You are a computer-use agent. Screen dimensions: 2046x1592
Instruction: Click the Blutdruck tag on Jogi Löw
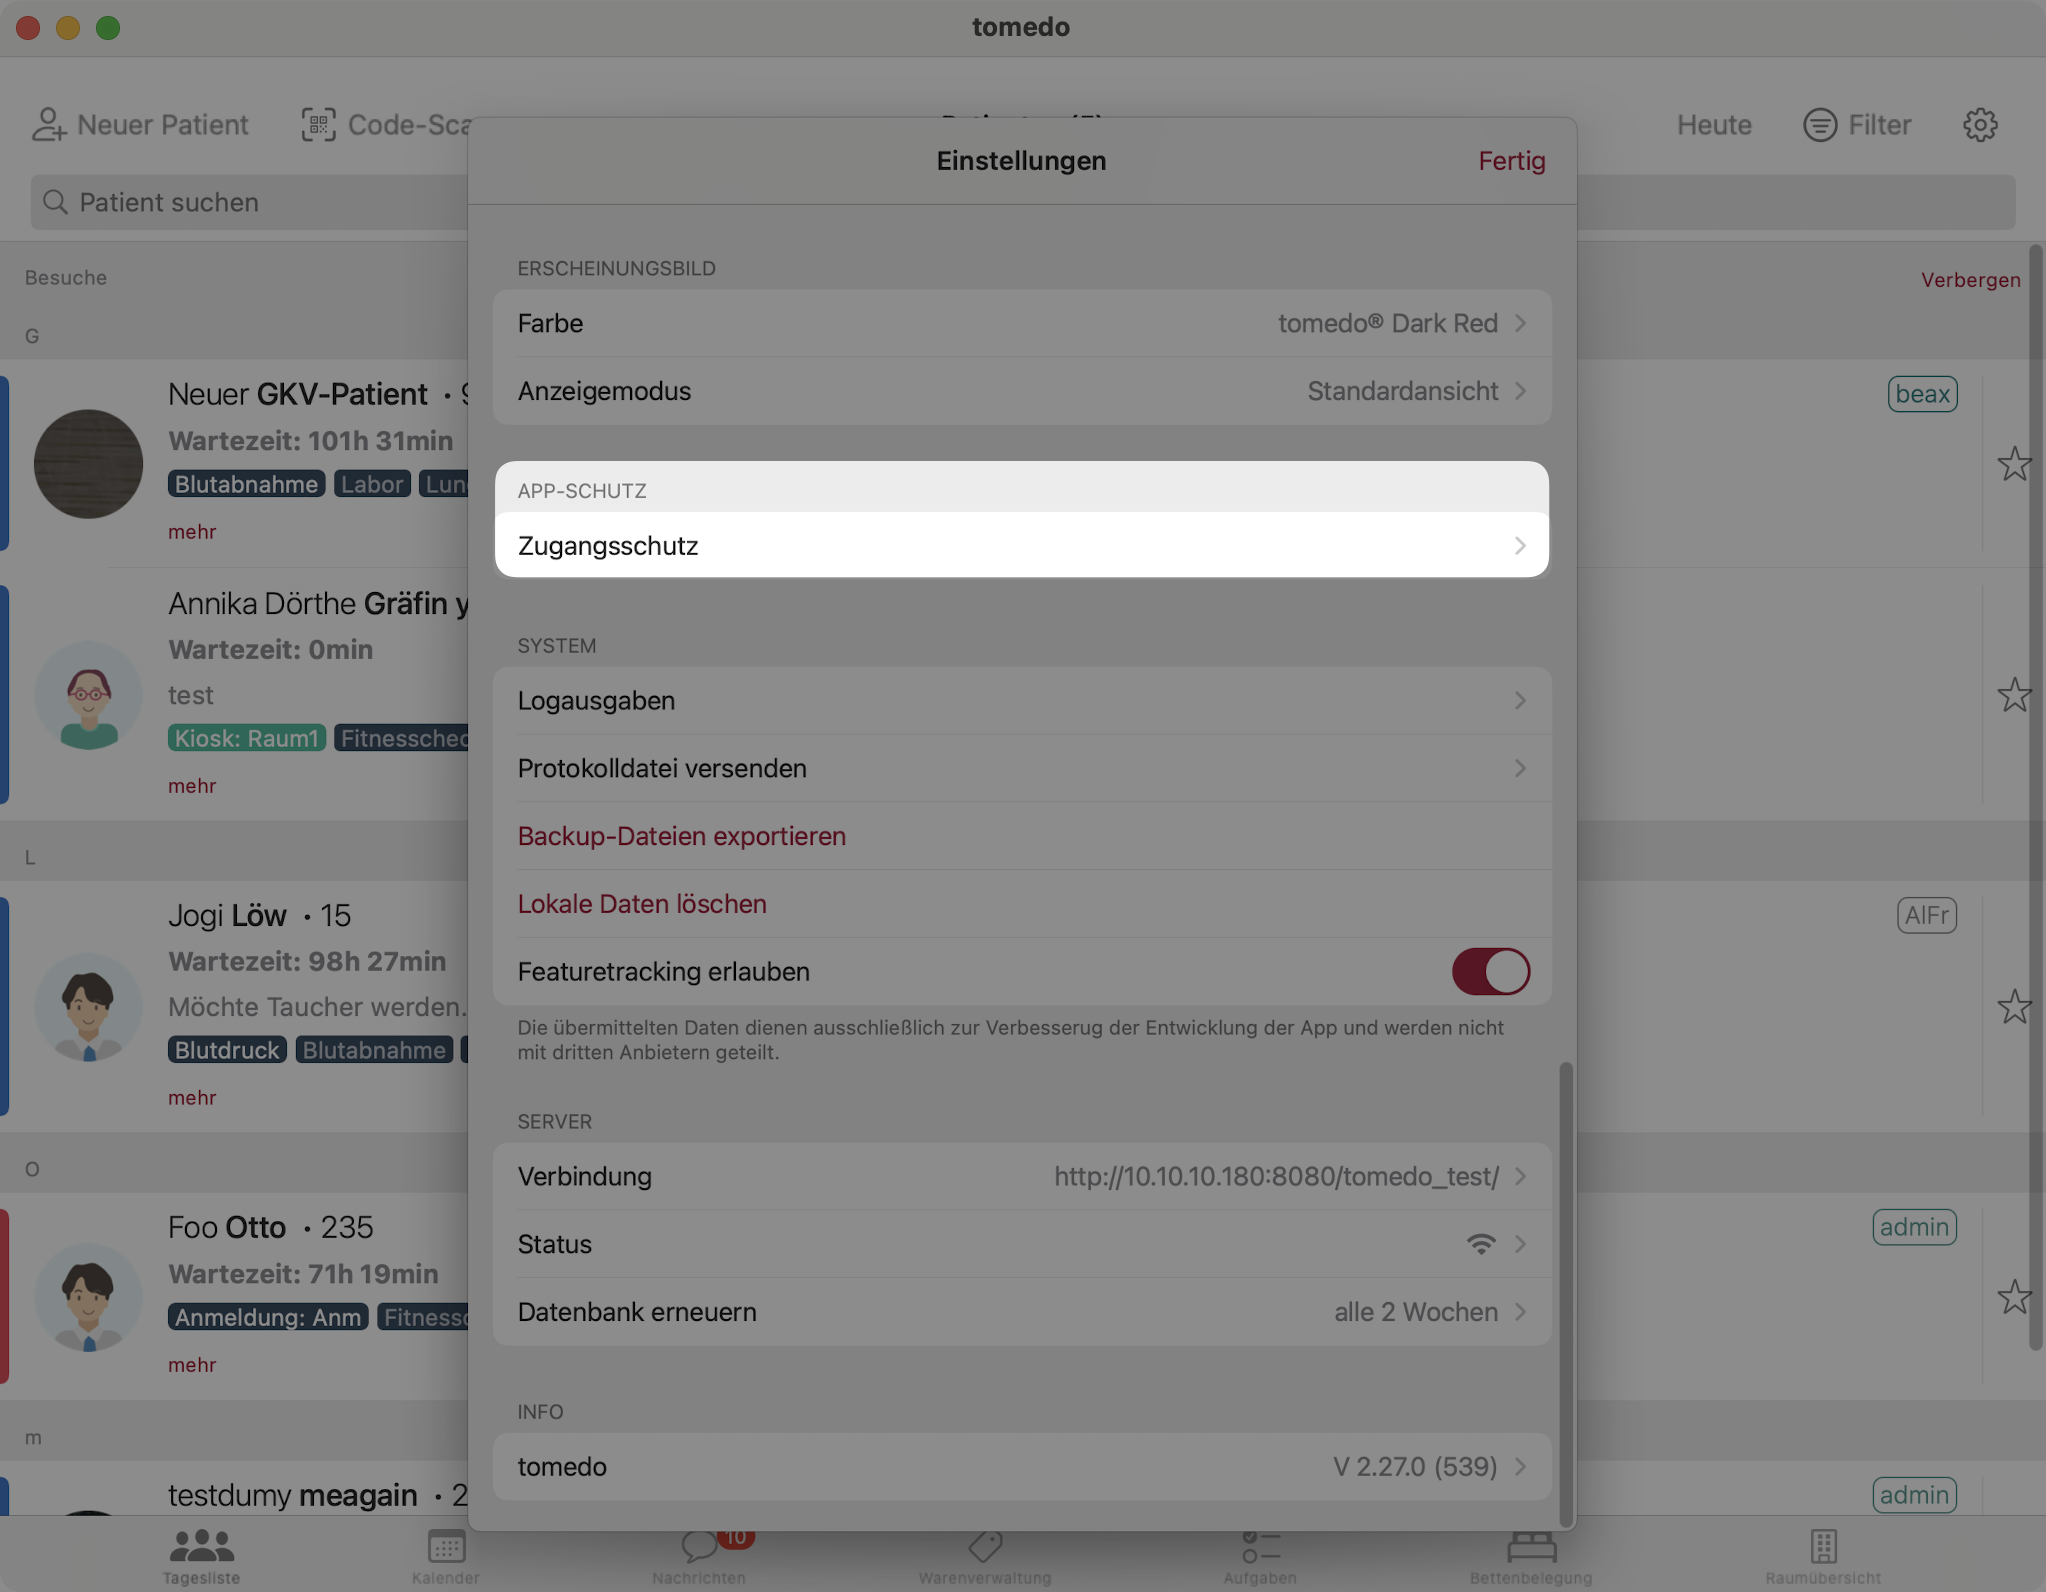point(228,1050)
